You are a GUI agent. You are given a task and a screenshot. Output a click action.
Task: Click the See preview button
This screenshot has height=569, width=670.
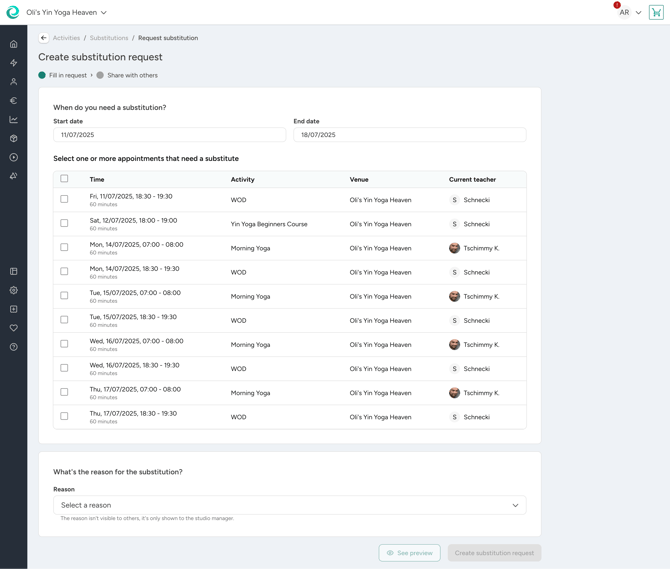pyautogui.click(x=409, y=553)
